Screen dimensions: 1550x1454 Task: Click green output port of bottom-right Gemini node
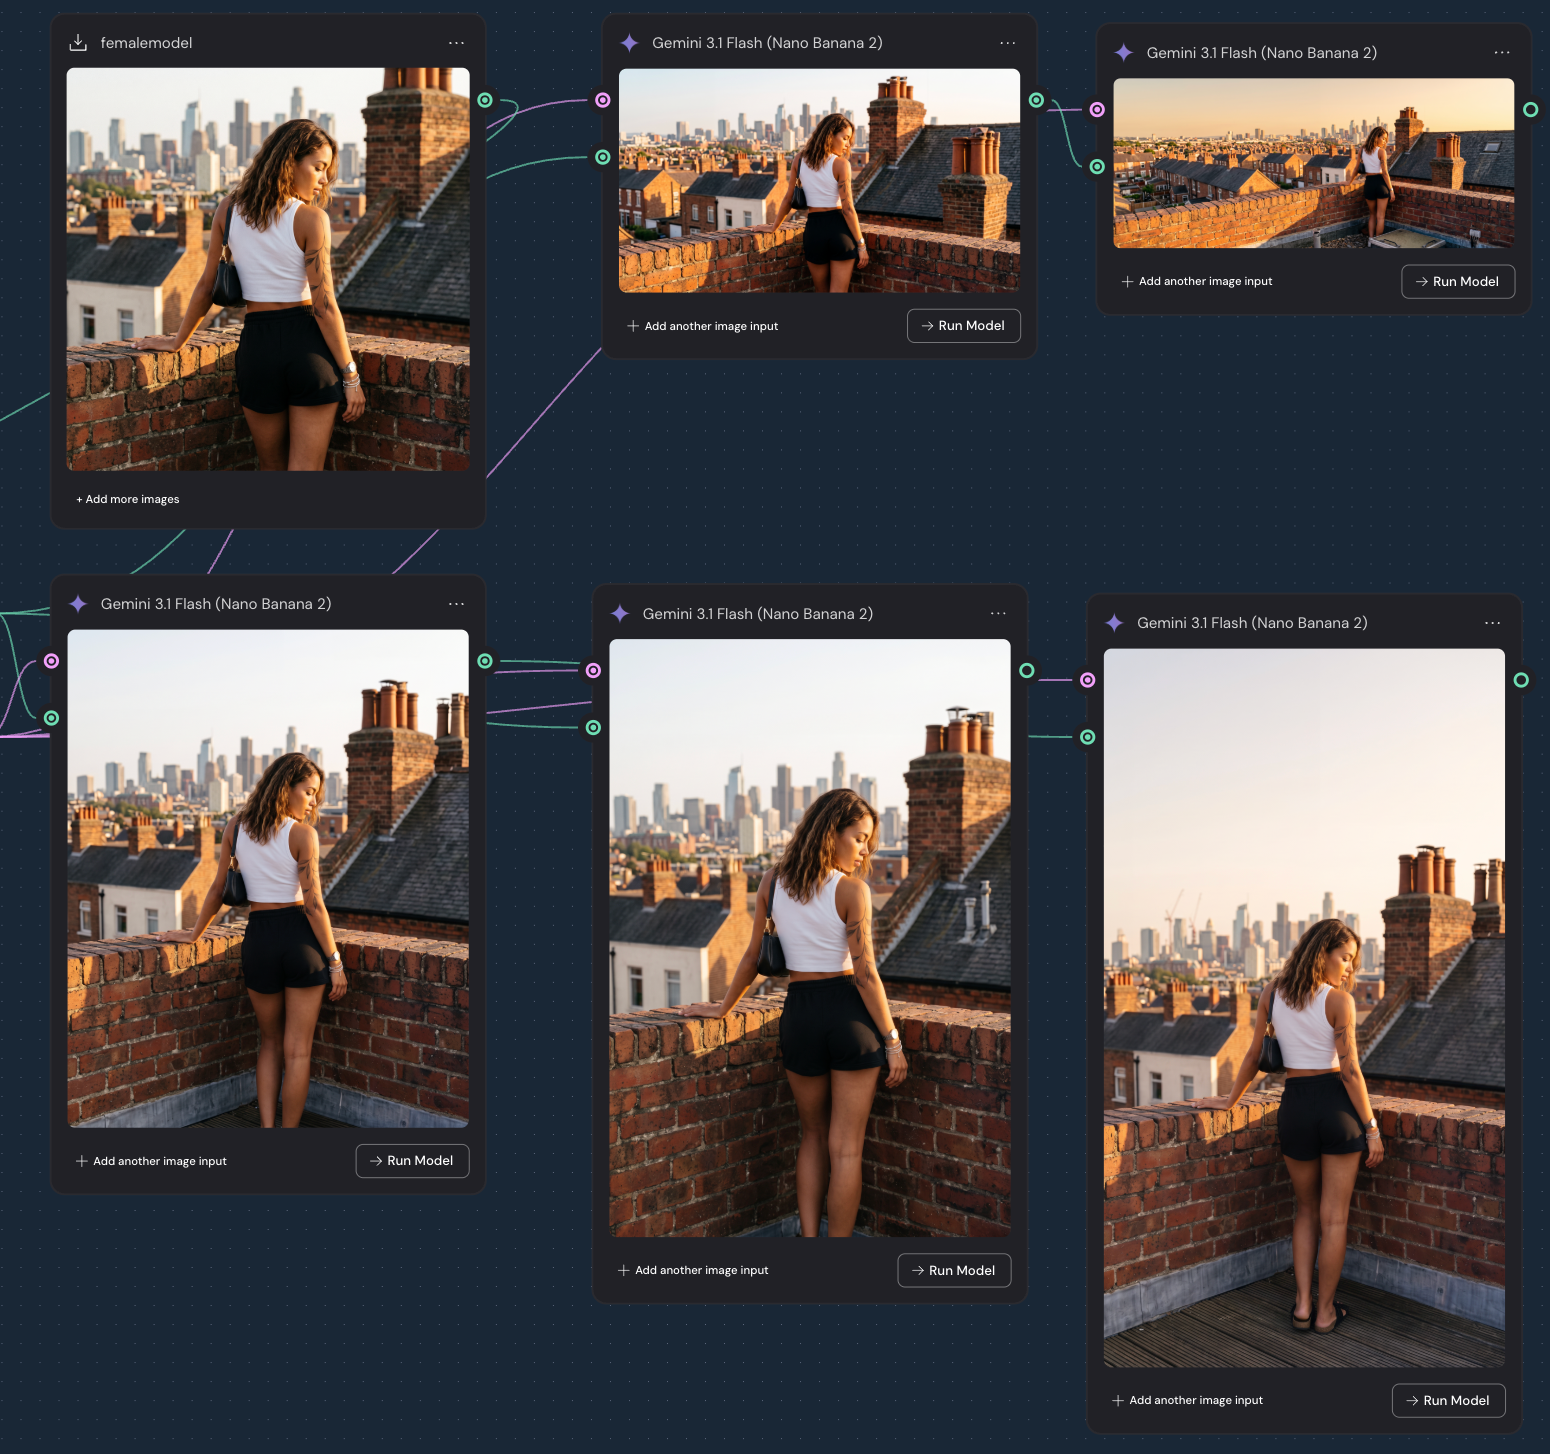(x=1521, y=680)
